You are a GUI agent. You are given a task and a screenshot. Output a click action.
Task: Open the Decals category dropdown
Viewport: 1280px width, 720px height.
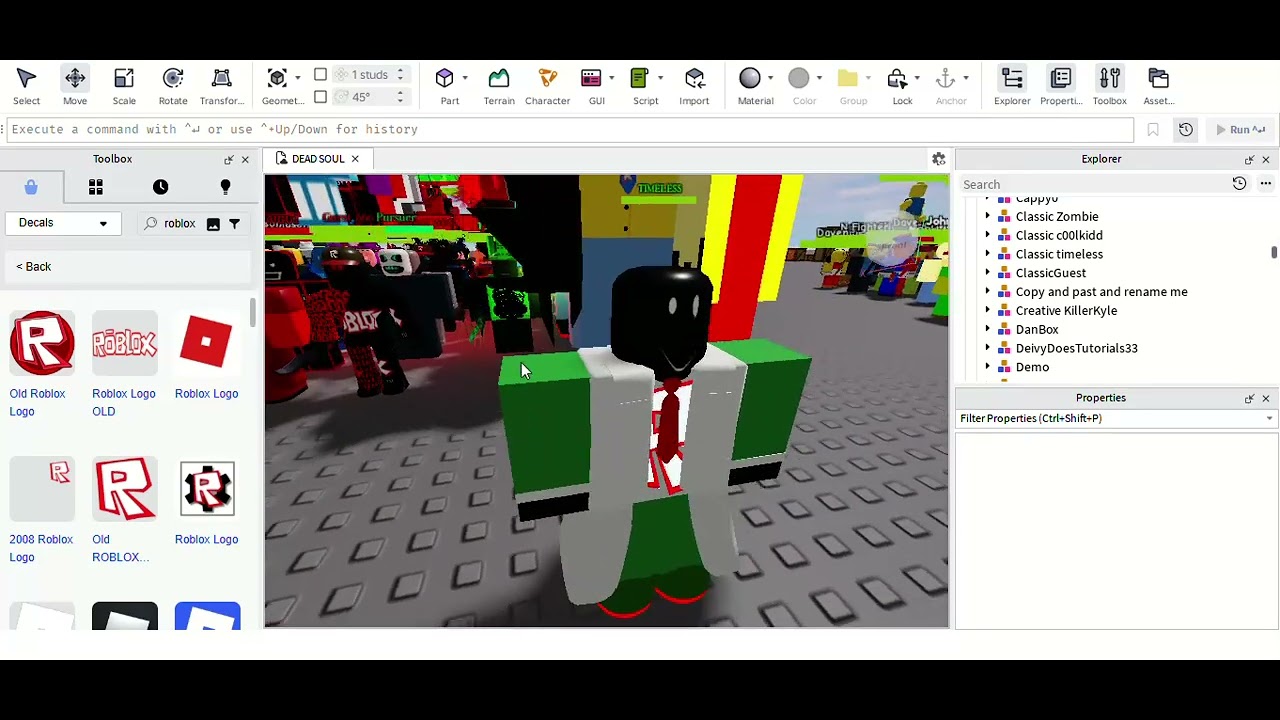[63, 223]
